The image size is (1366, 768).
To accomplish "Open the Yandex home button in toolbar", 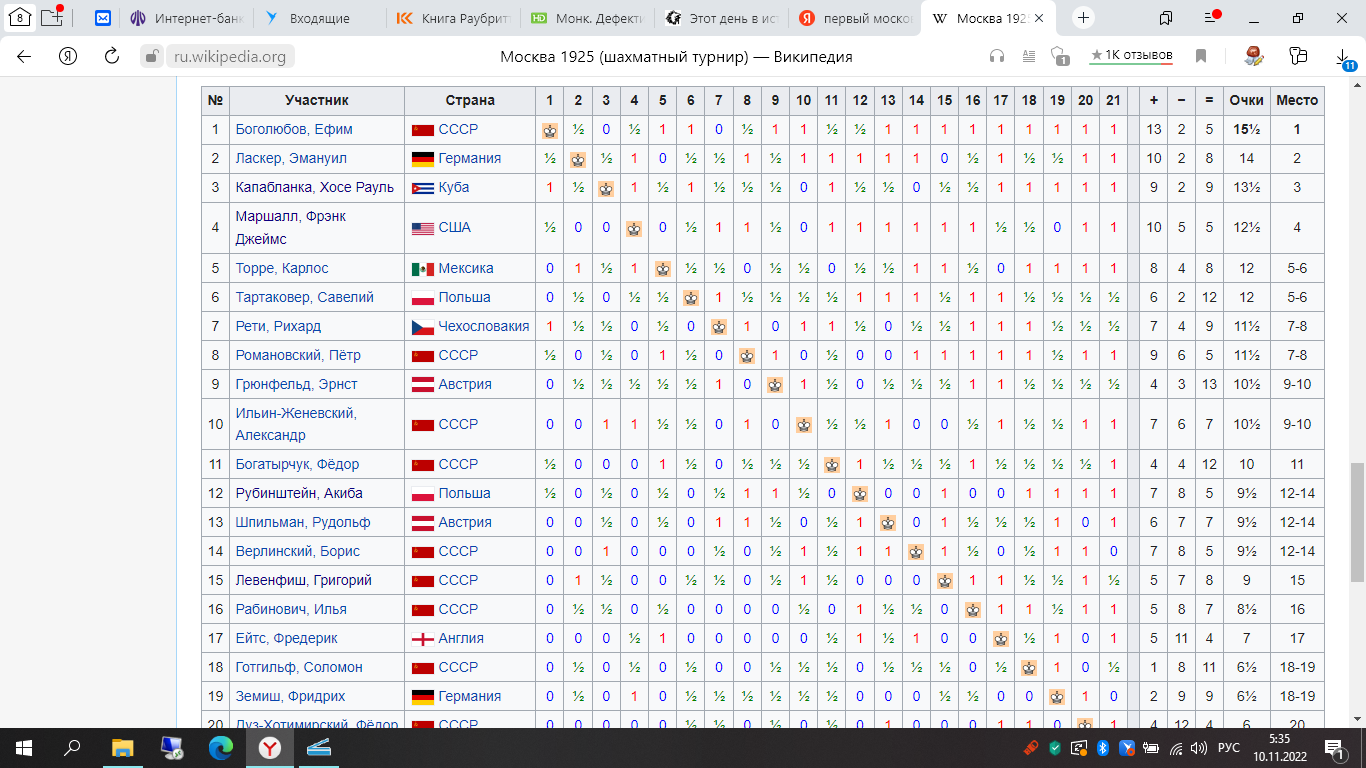I will click(68, 56).
